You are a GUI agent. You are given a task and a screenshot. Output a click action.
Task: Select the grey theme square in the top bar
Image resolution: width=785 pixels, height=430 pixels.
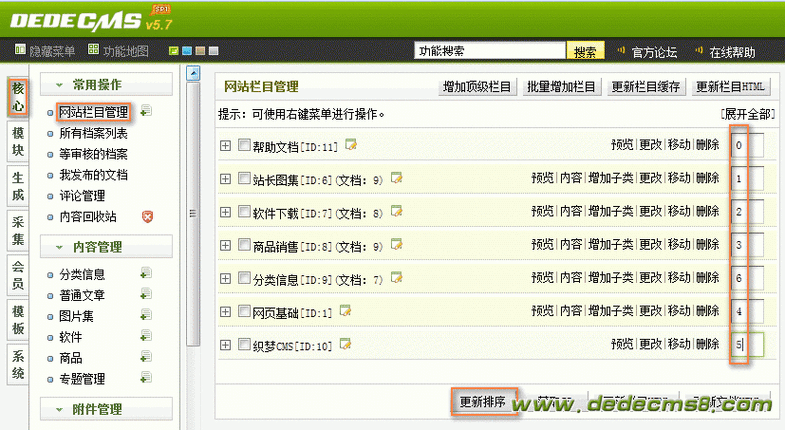[214, 51]
